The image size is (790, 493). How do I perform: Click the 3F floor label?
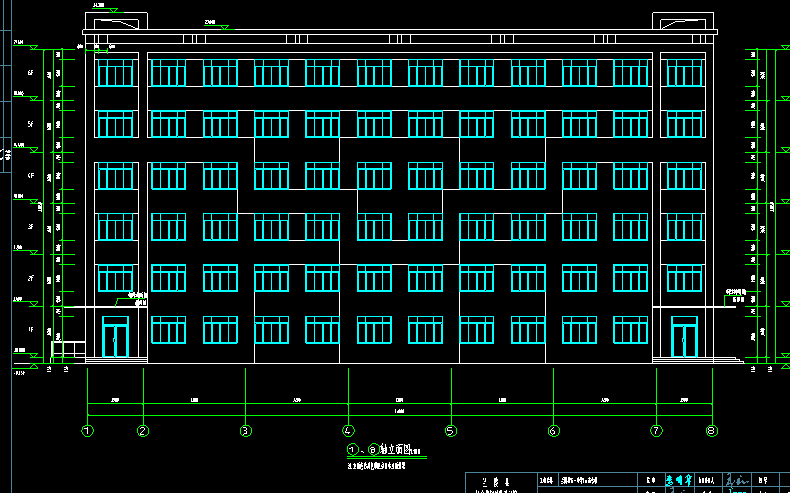pyautogui.click(x=31, y=227)
